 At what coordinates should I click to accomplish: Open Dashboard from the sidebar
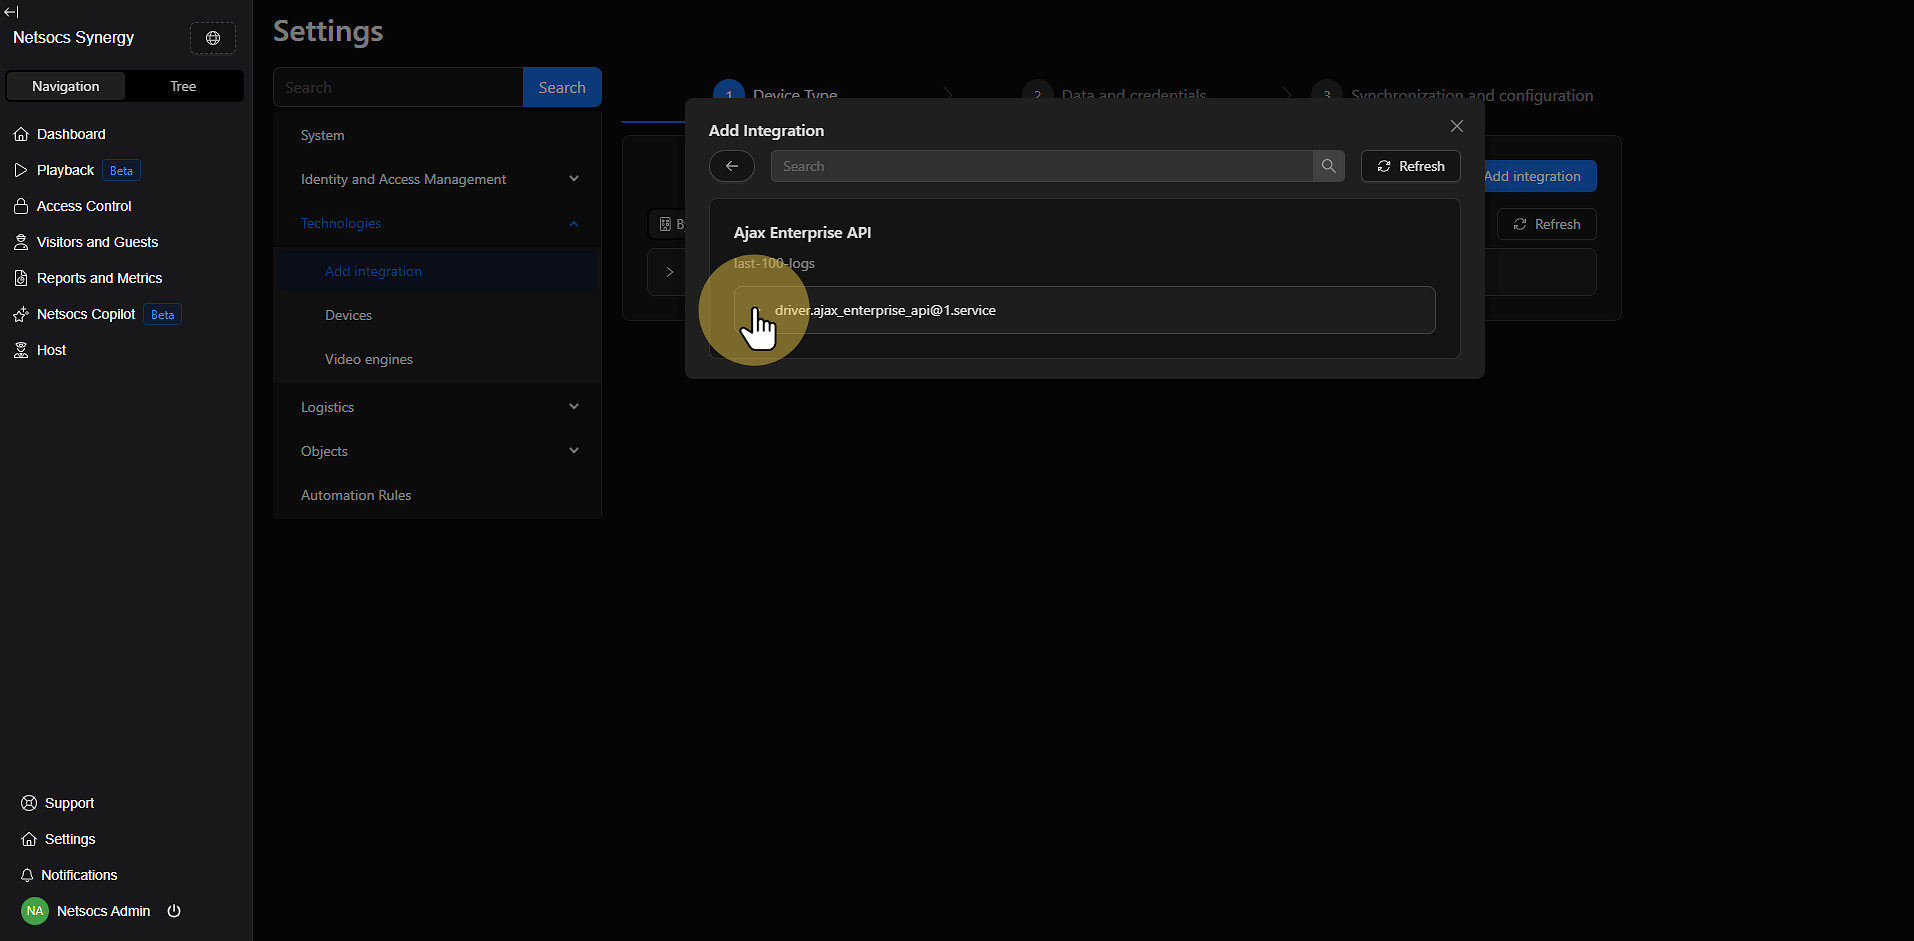pyautogui.click(x=71, y=134)
